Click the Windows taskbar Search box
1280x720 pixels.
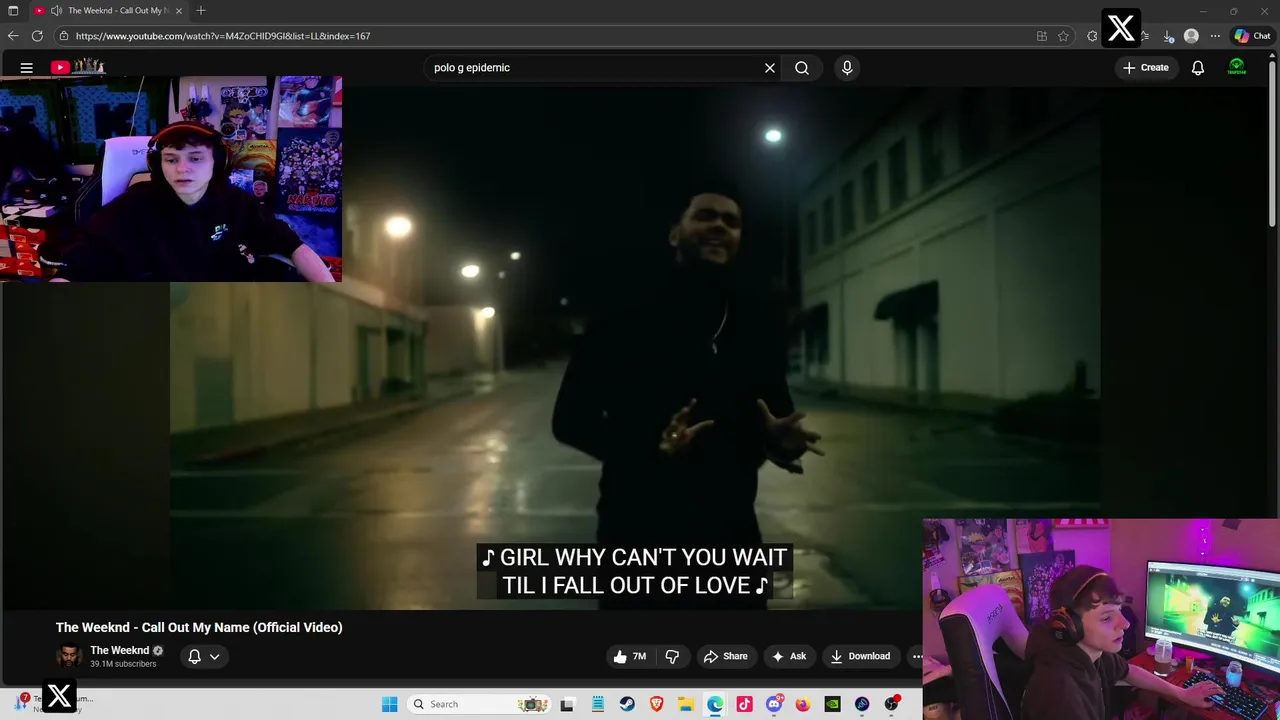(x=479, y=704)
